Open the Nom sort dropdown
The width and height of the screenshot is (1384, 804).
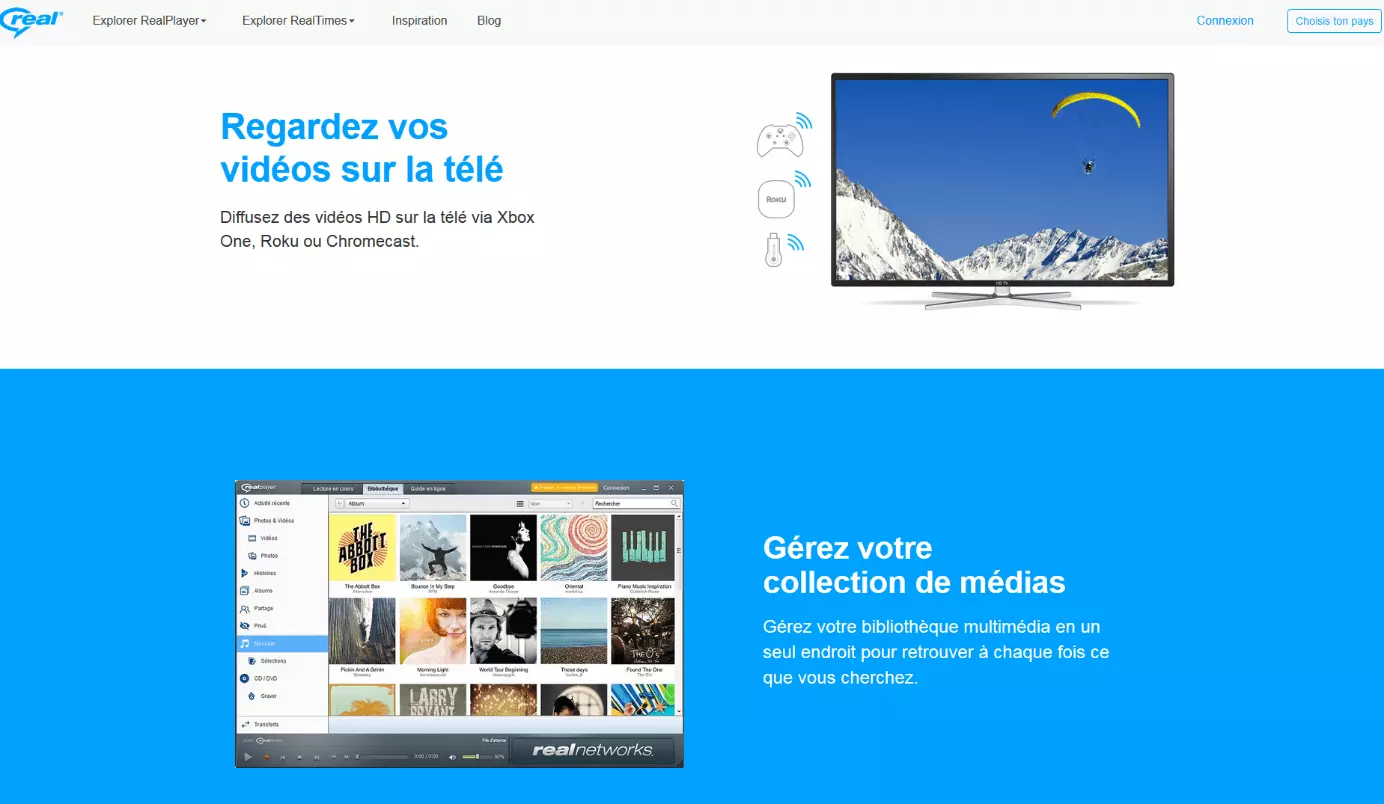[x=550, y=504]
